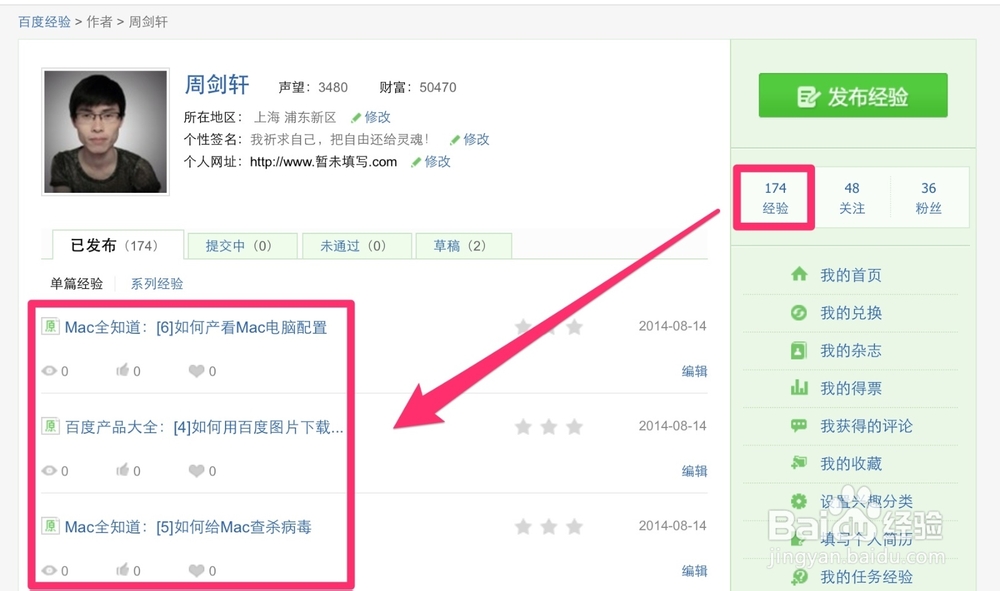Click the user profile photo

point(105,132)
